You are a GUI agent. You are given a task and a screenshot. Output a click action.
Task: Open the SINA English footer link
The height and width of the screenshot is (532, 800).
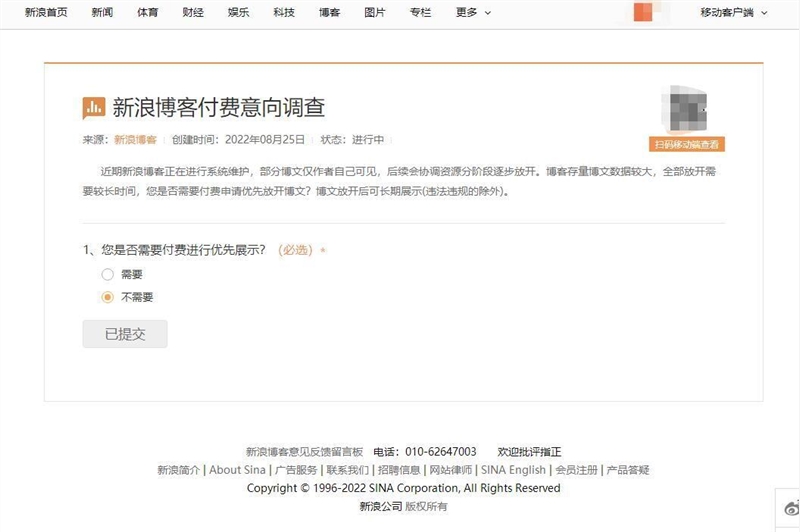[513, 470]
